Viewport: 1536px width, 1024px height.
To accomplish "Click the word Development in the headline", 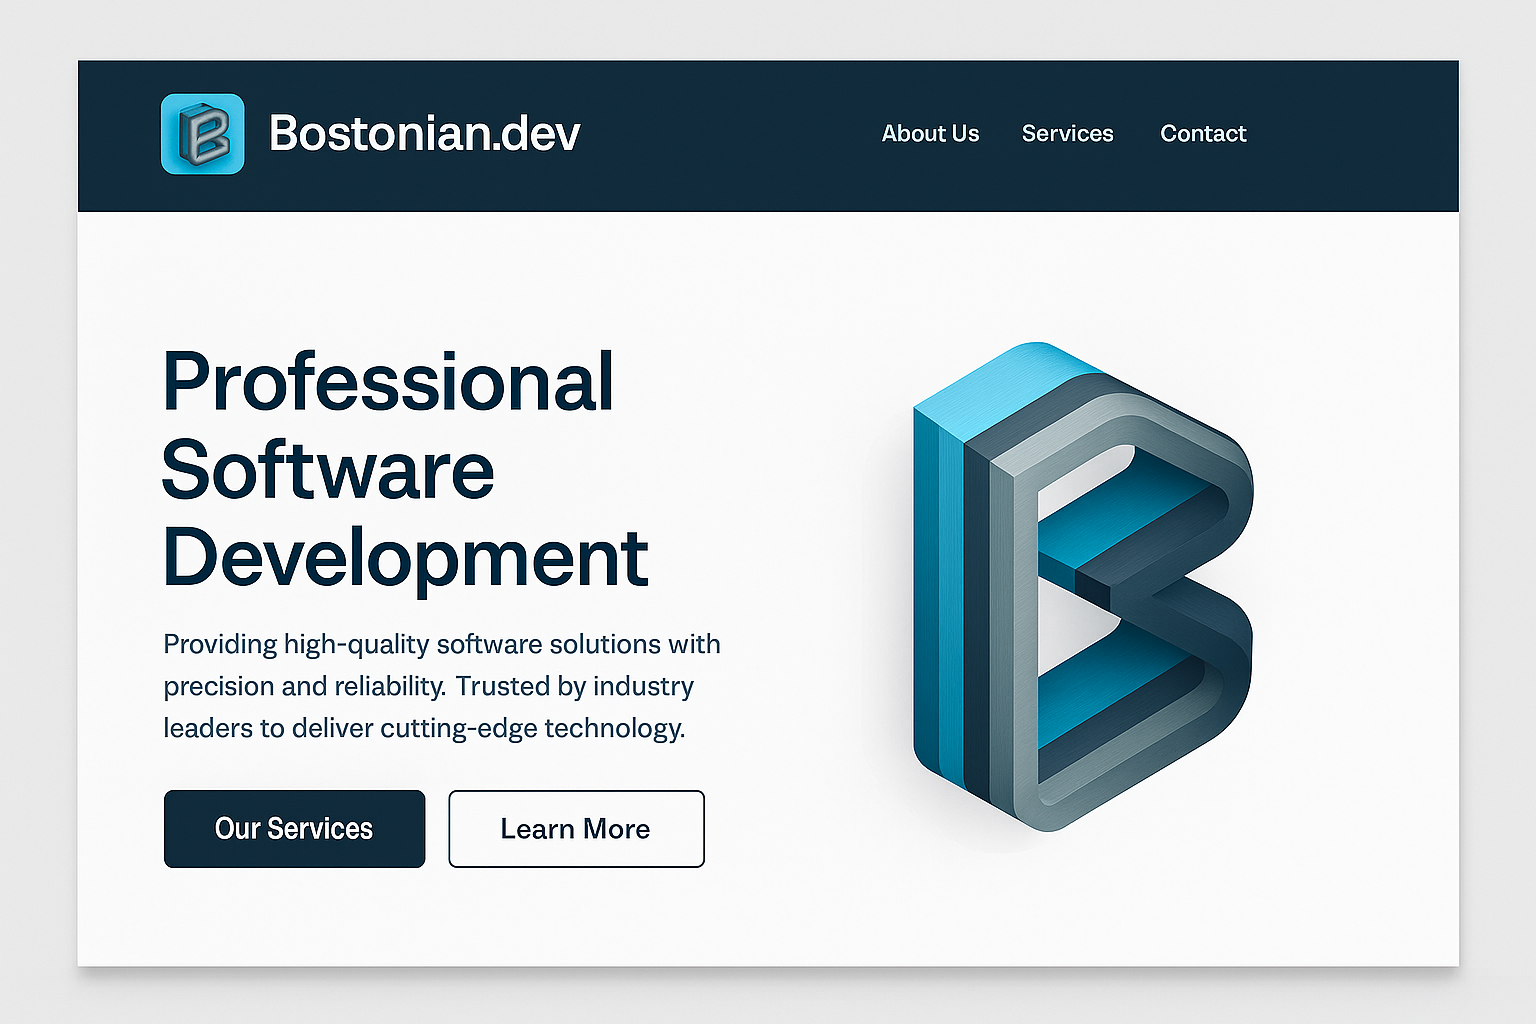I will click(x=405, y=558).
